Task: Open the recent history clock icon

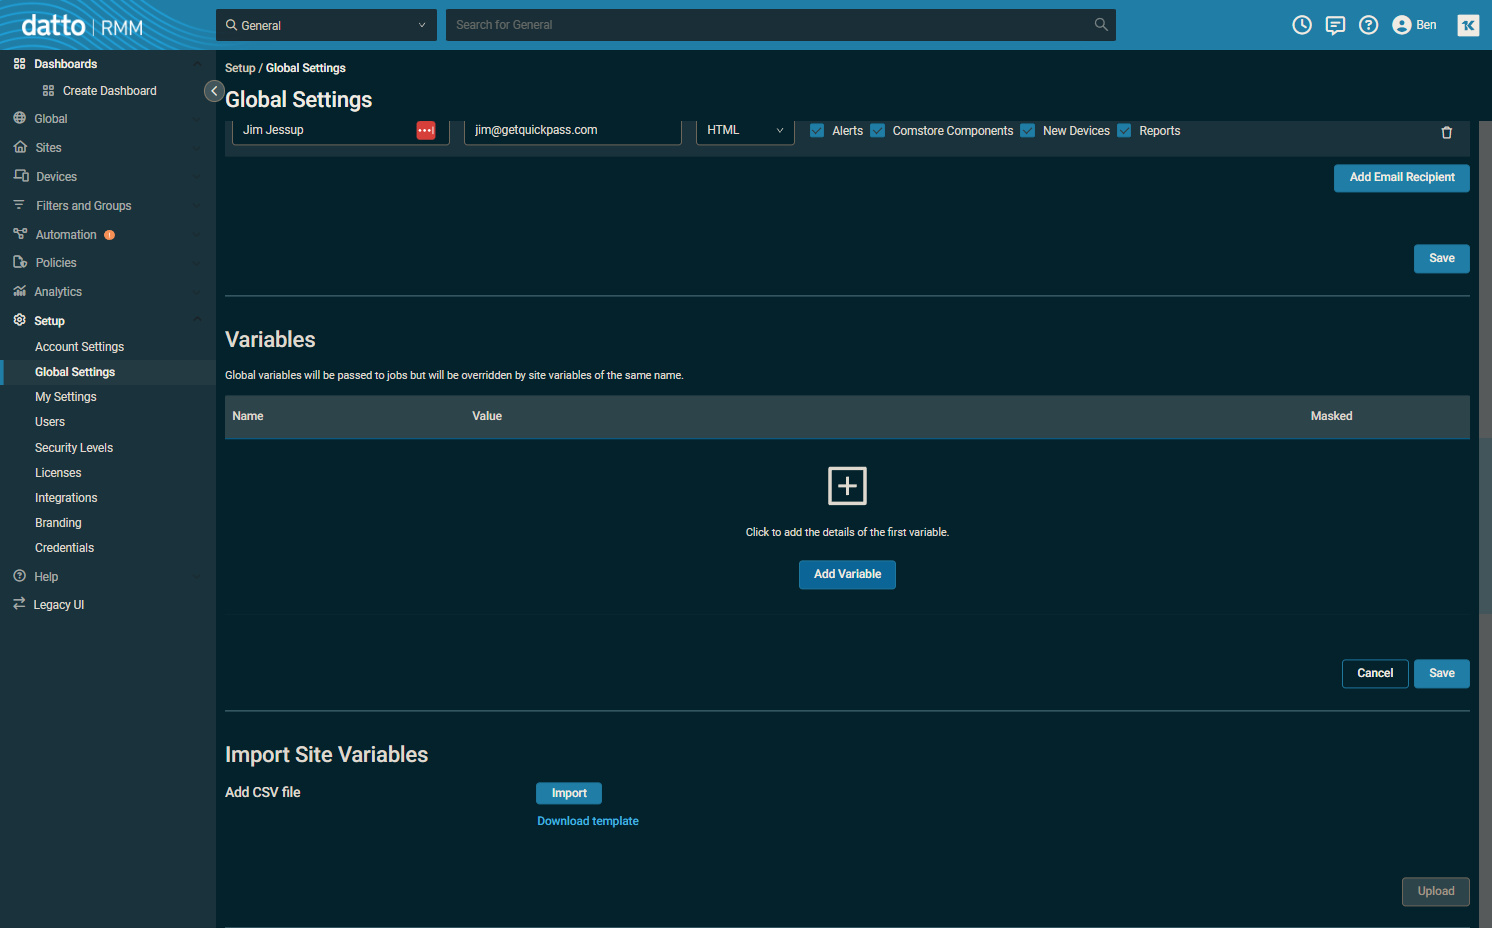Action: (1302, 25)
